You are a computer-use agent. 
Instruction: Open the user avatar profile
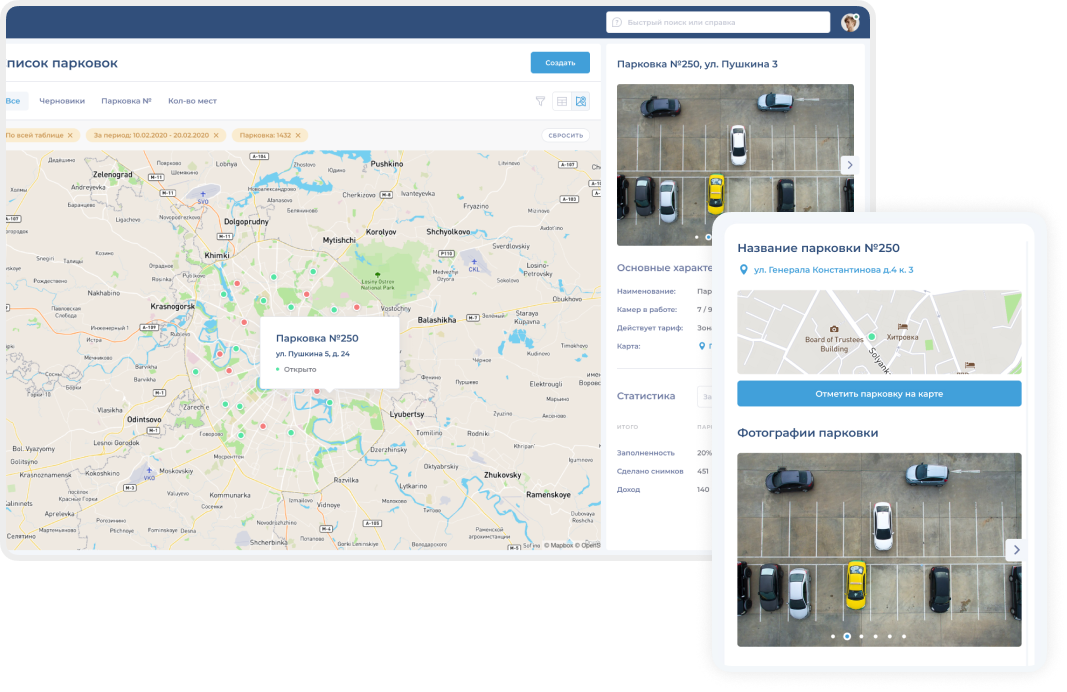[x=850, y=22]
